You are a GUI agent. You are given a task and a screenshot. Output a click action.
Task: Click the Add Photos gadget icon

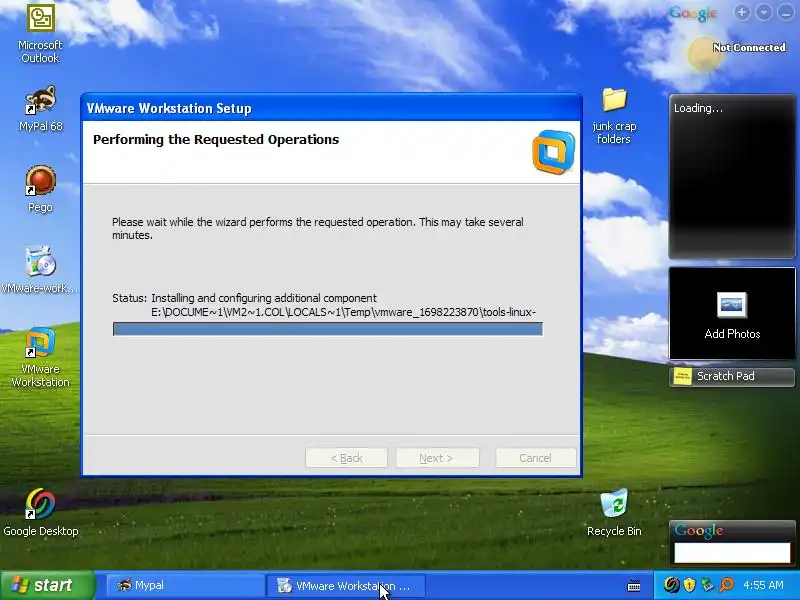click(732, 305)
